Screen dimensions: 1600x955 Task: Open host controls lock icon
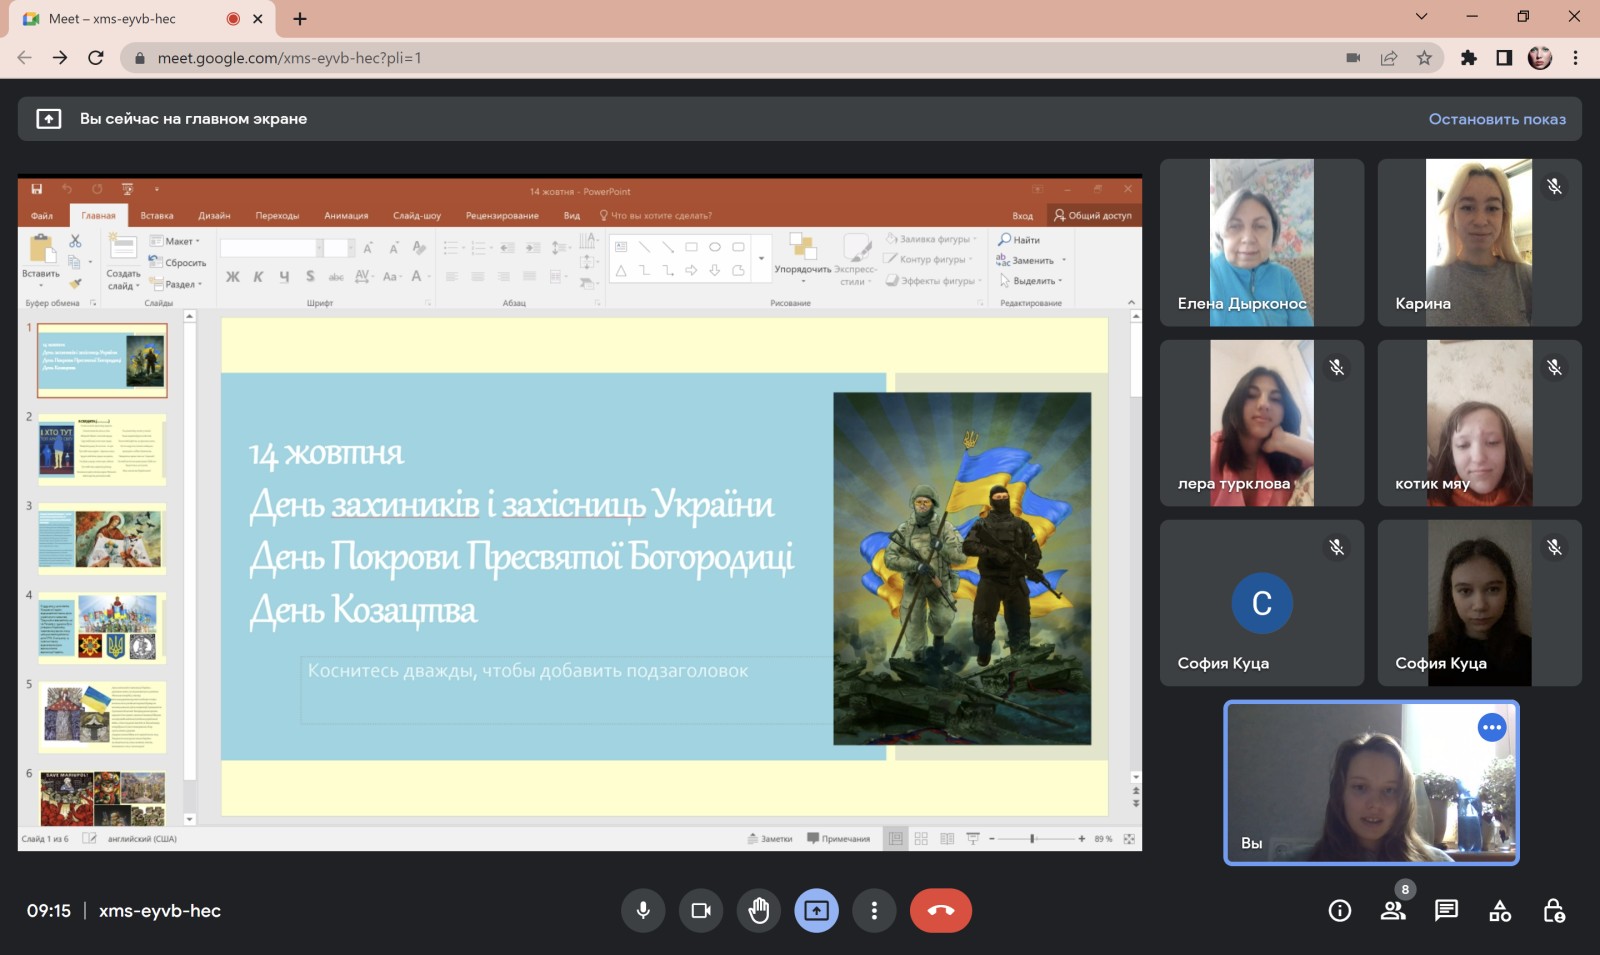point(1553,910)
